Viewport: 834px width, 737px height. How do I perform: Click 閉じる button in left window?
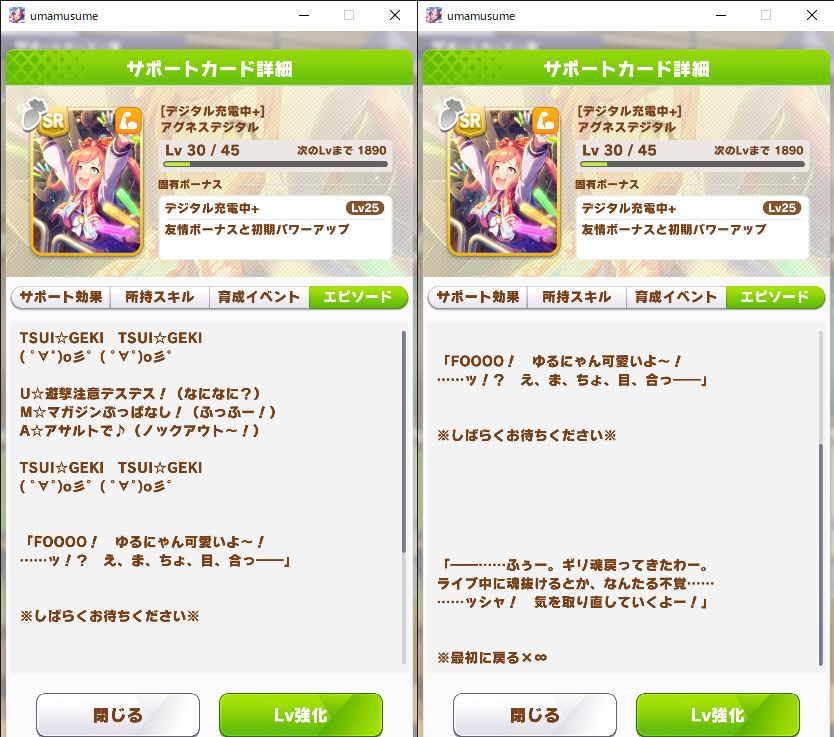coord(118,715)
